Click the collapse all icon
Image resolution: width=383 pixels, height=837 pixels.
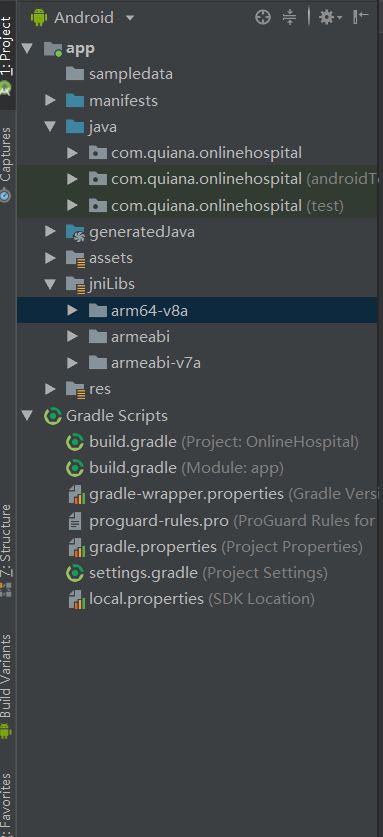pyautogui.click(x=289, y=18)
